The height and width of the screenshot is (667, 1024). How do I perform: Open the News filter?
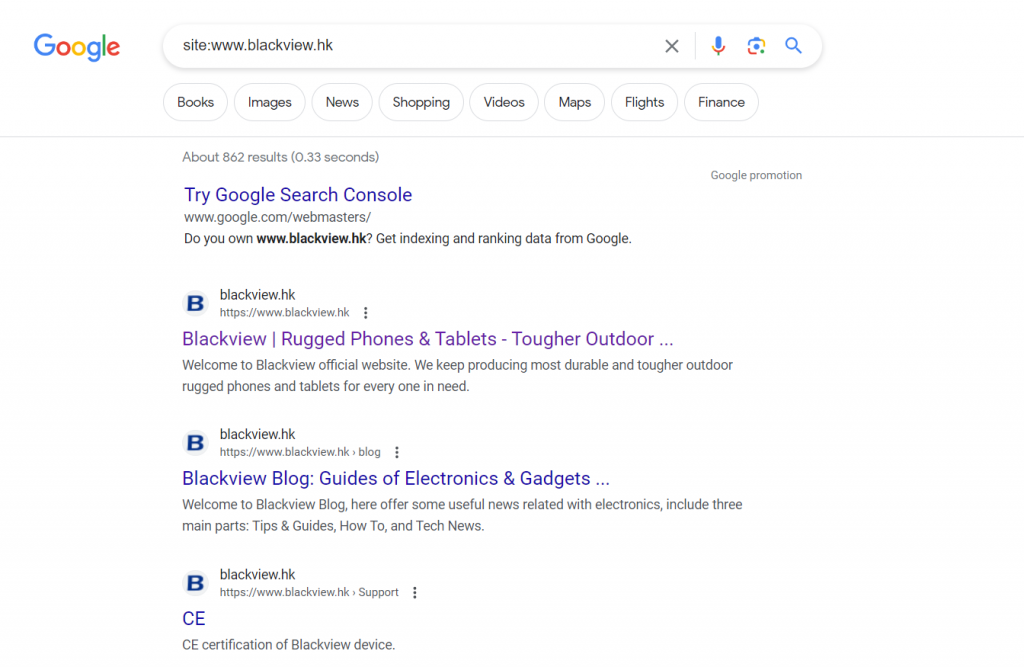(342, 103)
